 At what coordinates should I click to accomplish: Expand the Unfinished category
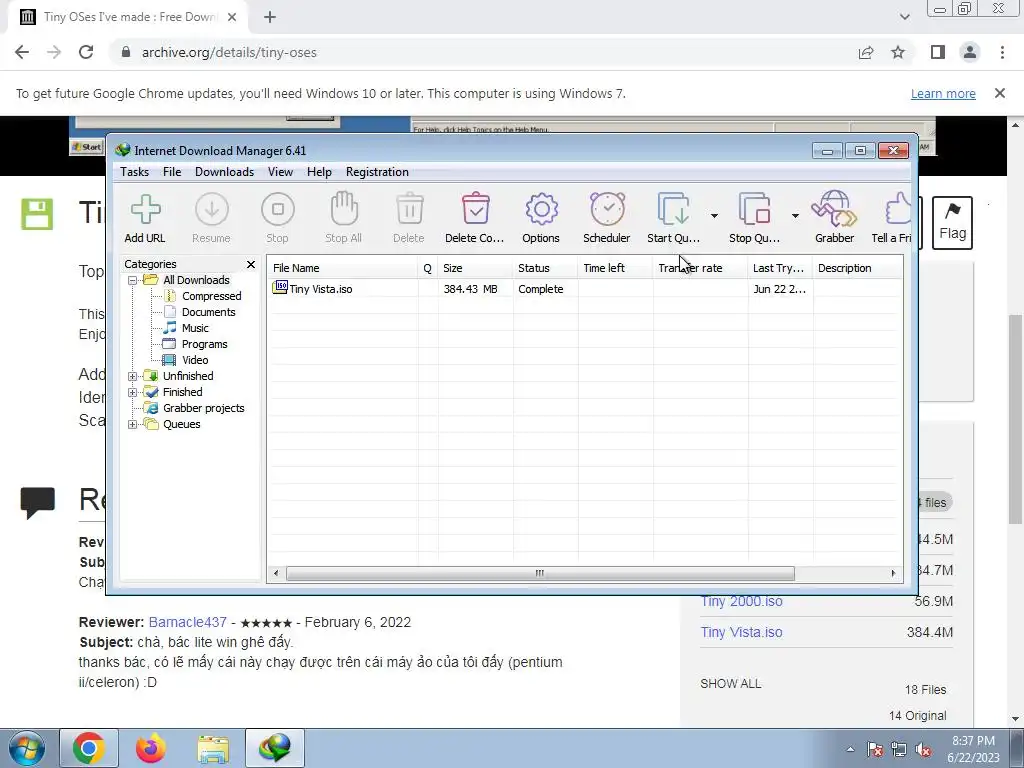(133, 376)
